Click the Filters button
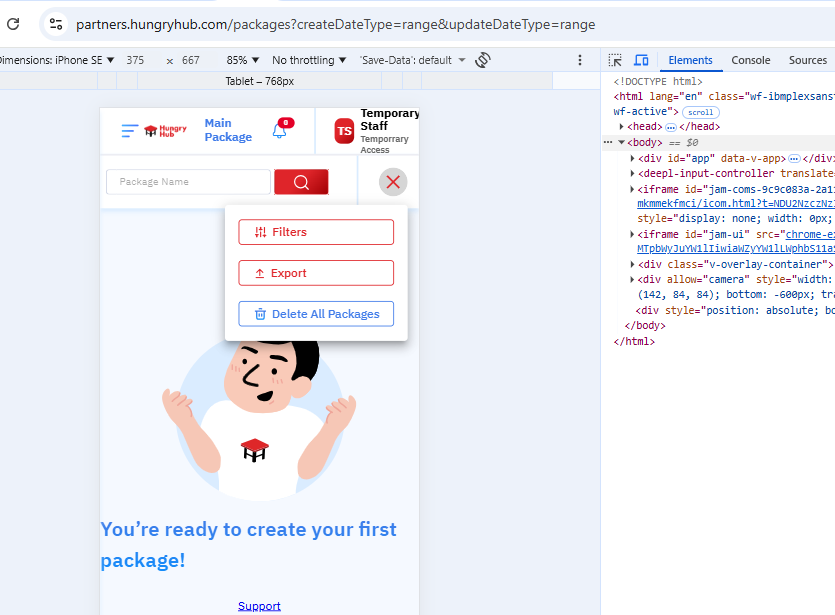This screenshot has width=835, height=615. (316, 232)
